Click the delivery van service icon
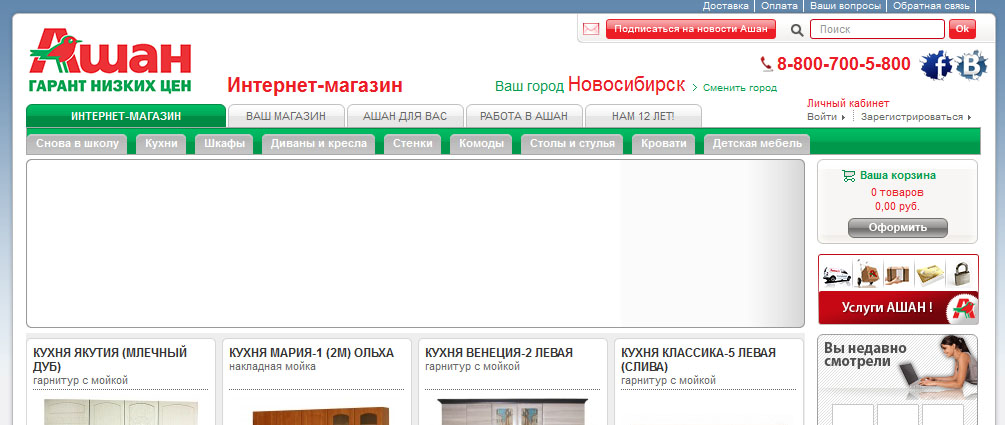 [836, 274]
